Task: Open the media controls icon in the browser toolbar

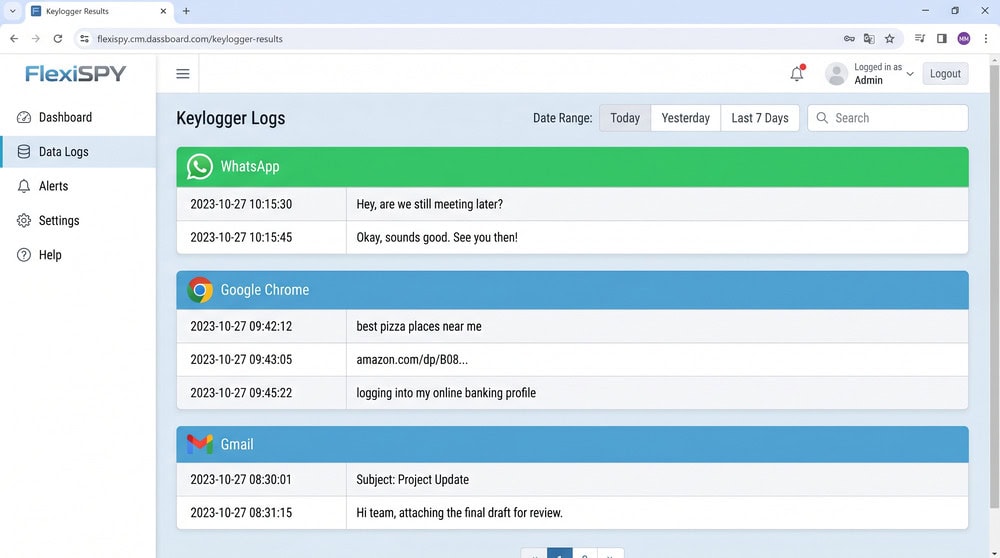Action: (x=920, y=39)
